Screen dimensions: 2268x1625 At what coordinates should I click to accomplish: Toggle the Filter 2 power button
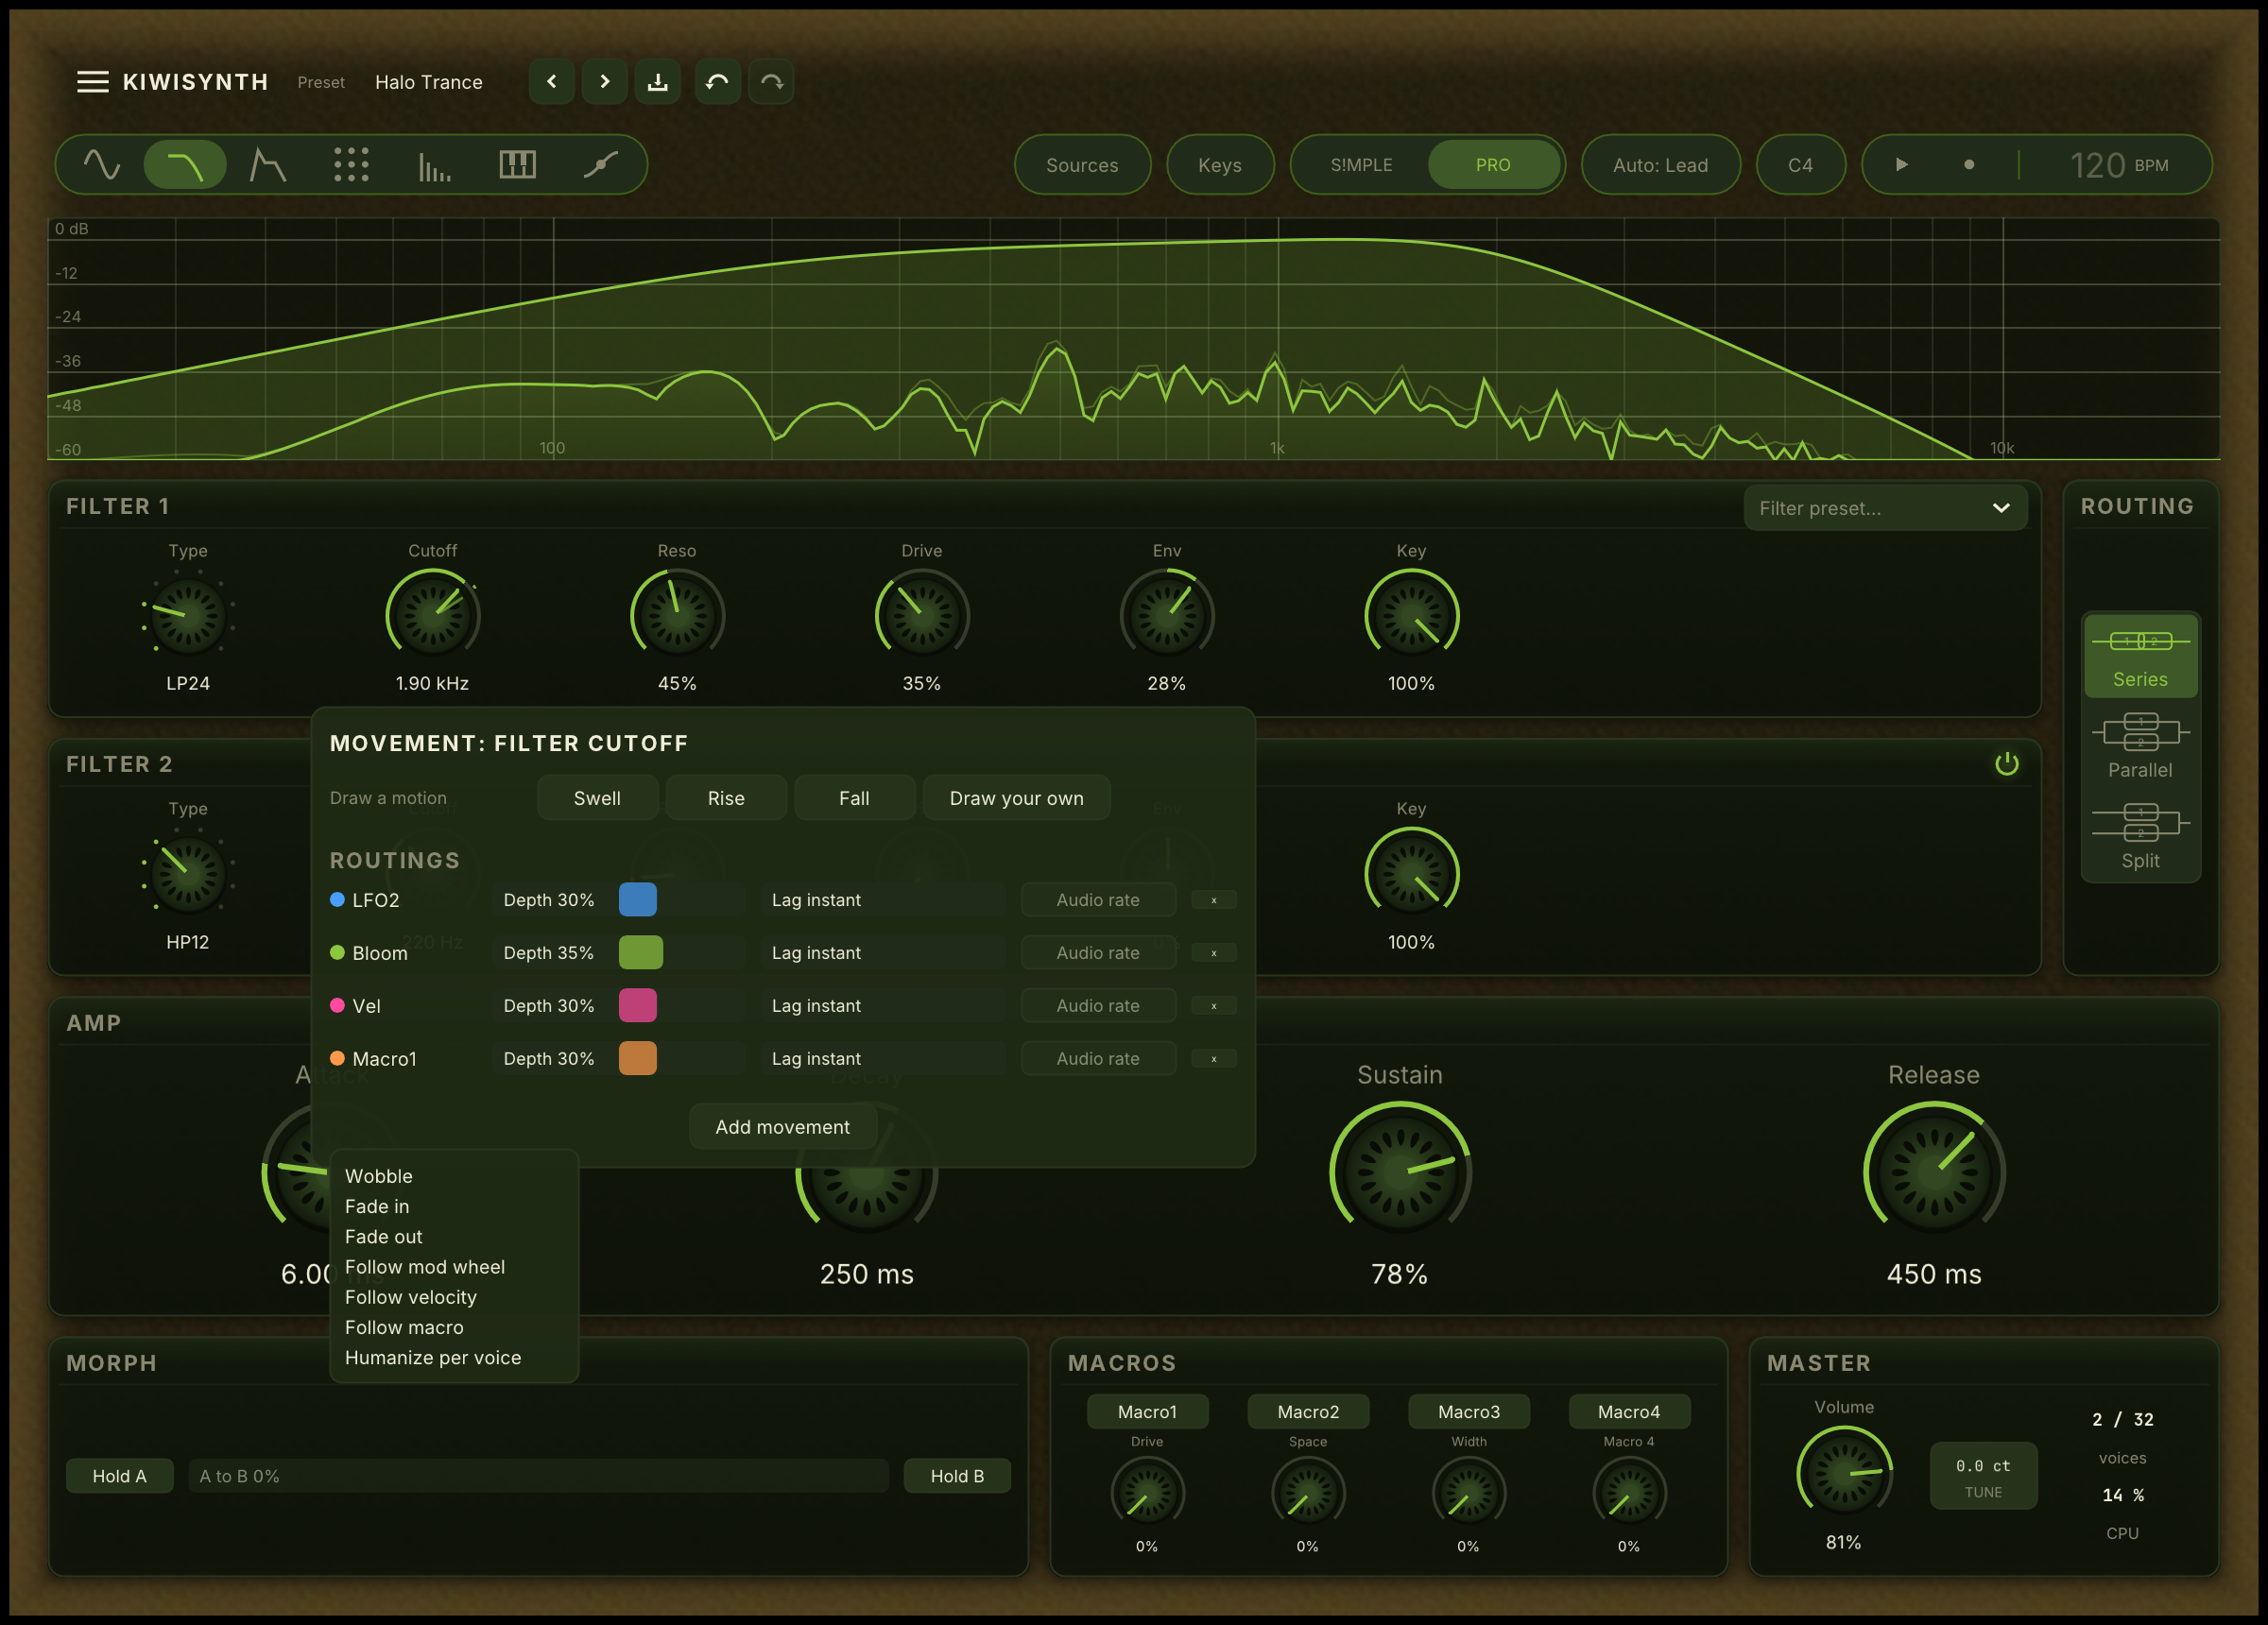coord(2006,764)
